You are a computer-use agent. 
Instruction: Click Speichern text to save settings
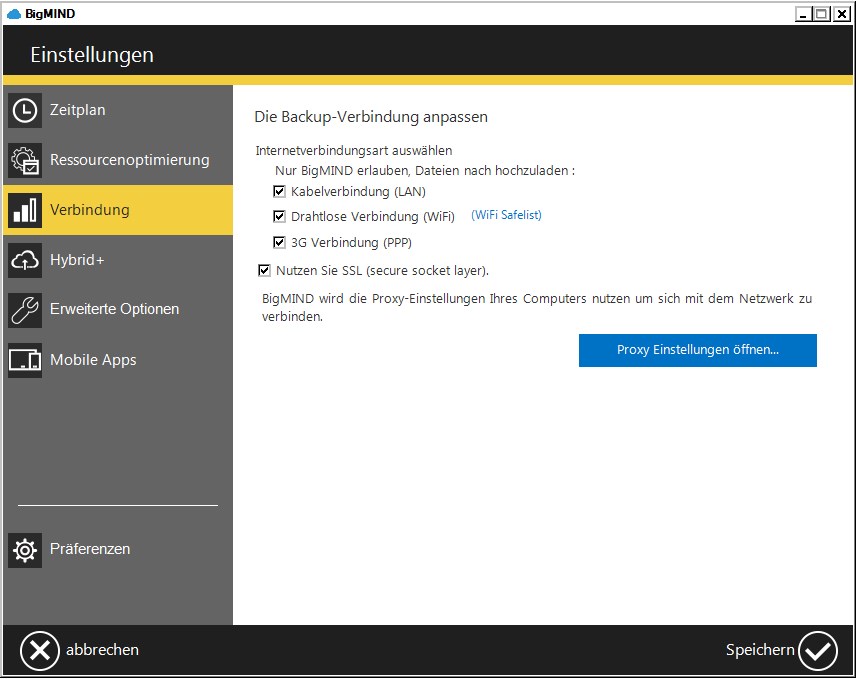coord(760,650)
